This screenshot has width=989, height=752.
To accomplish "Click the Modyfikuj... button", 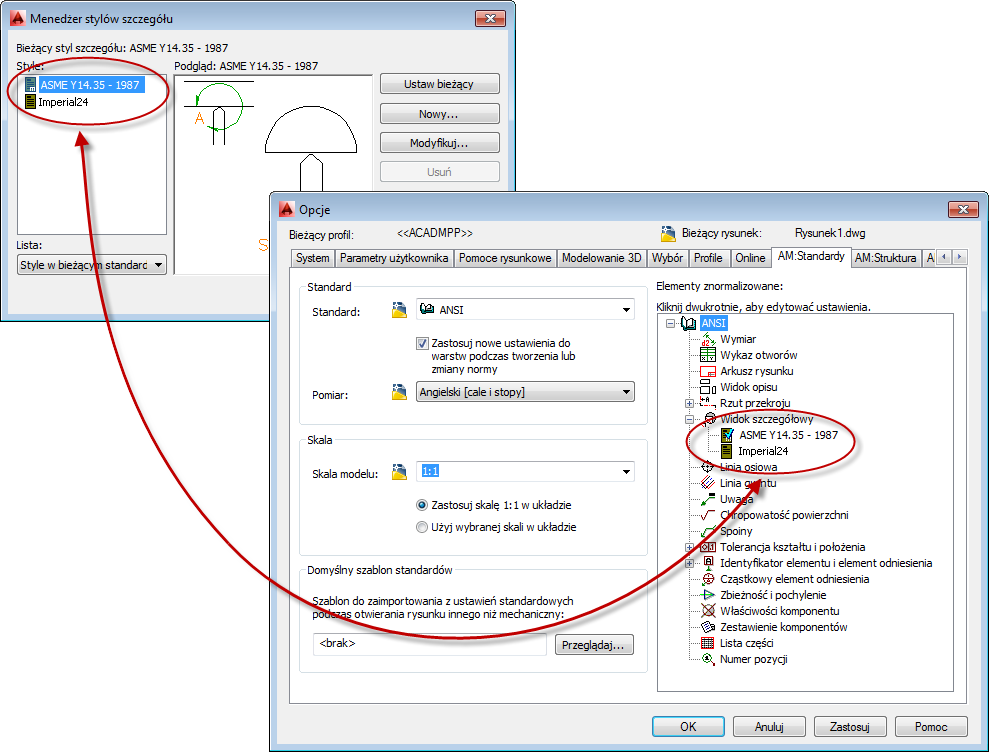I will [440, 143].
